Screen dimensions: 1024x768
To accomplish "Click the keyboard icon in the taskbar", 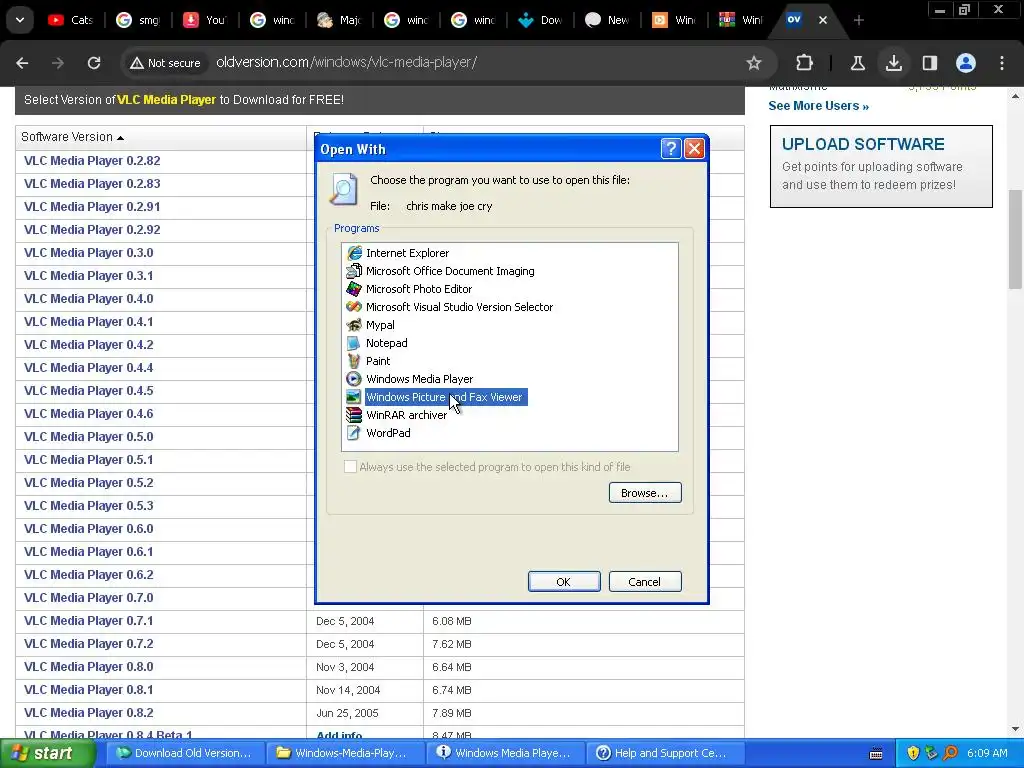I will (876, 754).
